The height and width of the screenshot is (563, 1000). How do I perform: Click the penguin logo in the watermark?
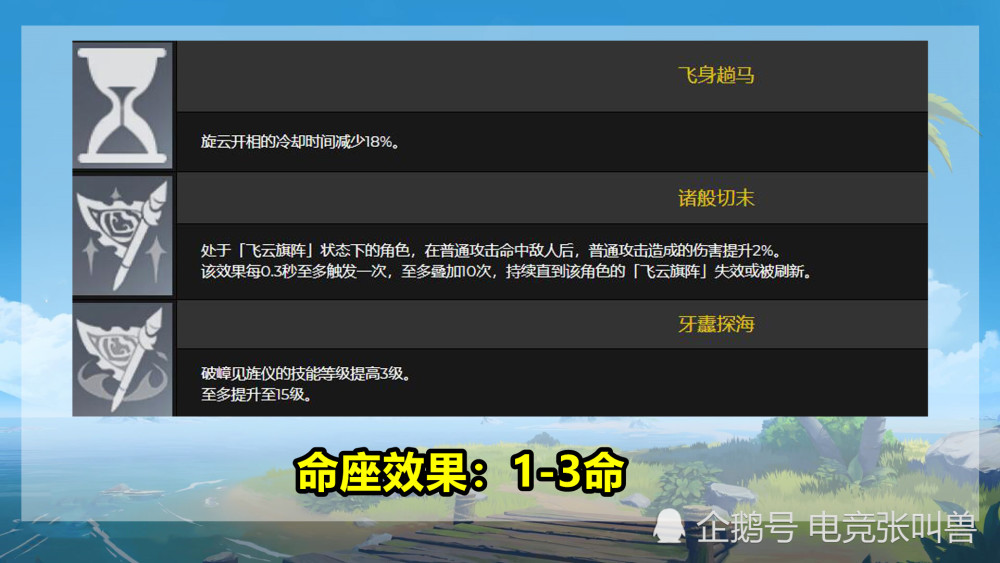pyautogui.click(x=669, y=527)
